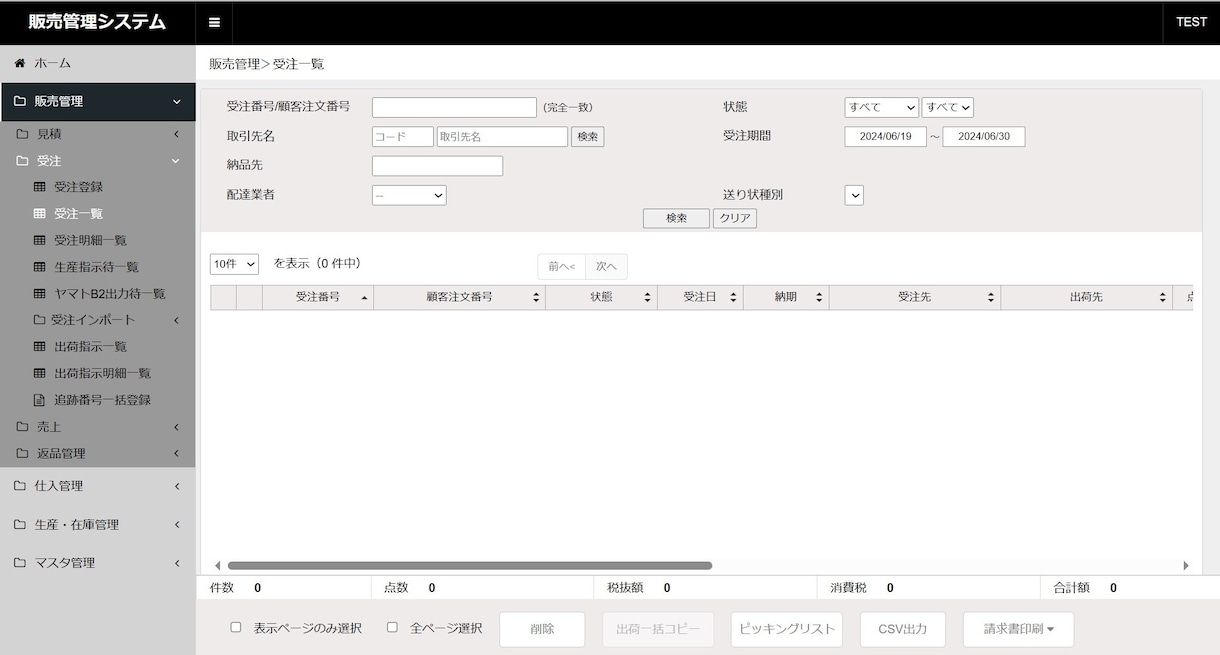
Task: Enable 全ページ選択 checkbox
Action: click(392, 628)
